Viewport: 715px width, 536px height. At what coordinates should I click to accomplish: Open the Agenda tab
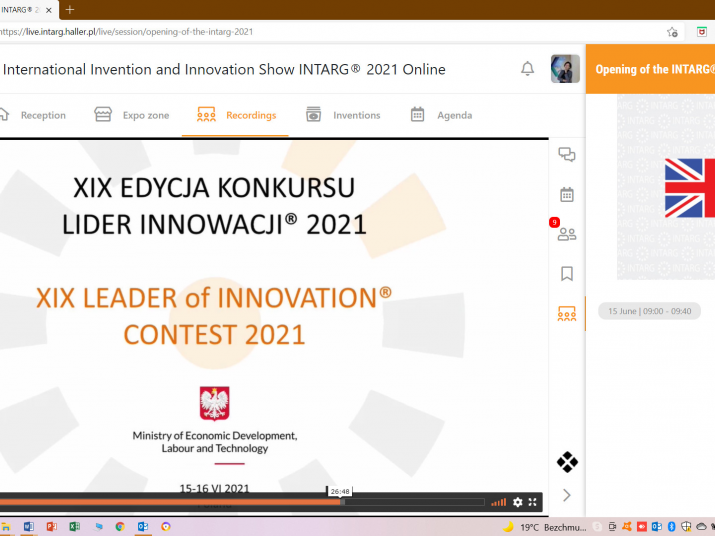click(441, 115)
